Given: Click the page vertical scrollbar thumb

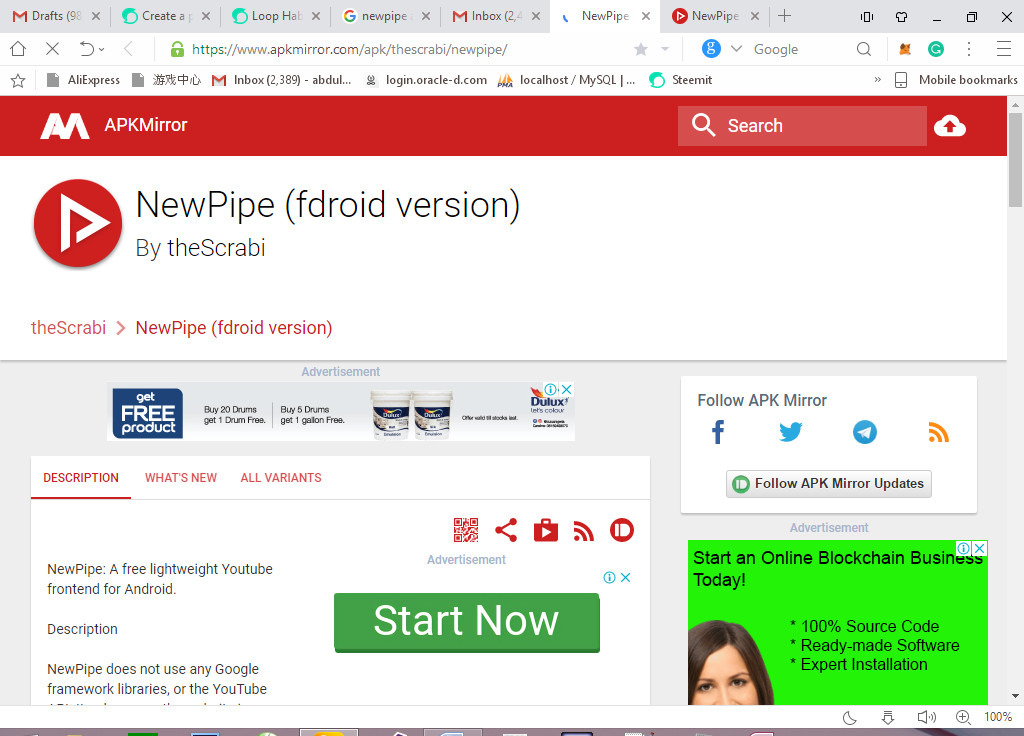Looking at the screenshot, I should click(x=1015, y=160).
